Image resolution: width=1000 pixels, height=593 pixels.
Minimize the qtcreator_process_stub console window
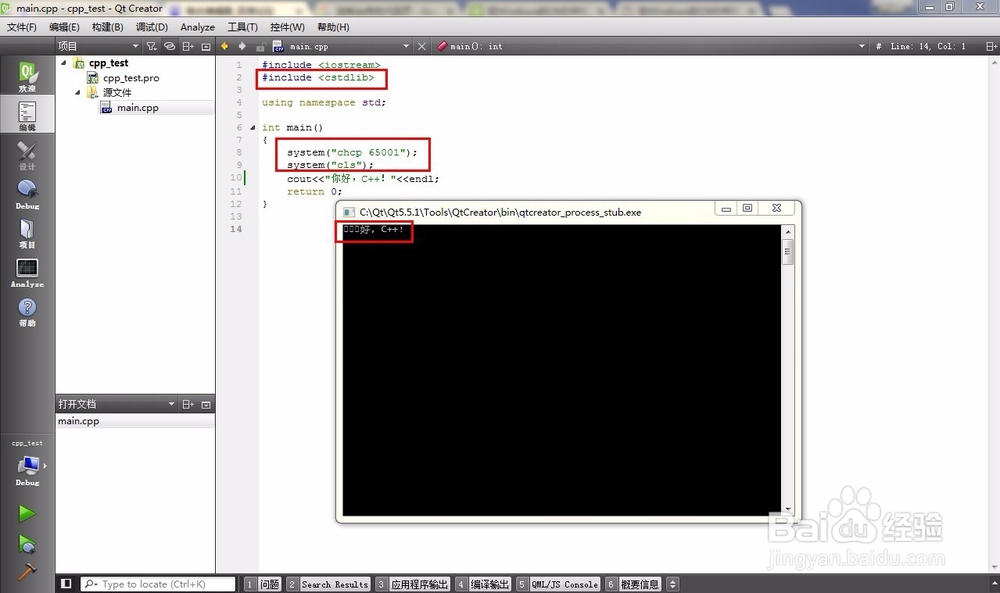[x=726, y=209]
